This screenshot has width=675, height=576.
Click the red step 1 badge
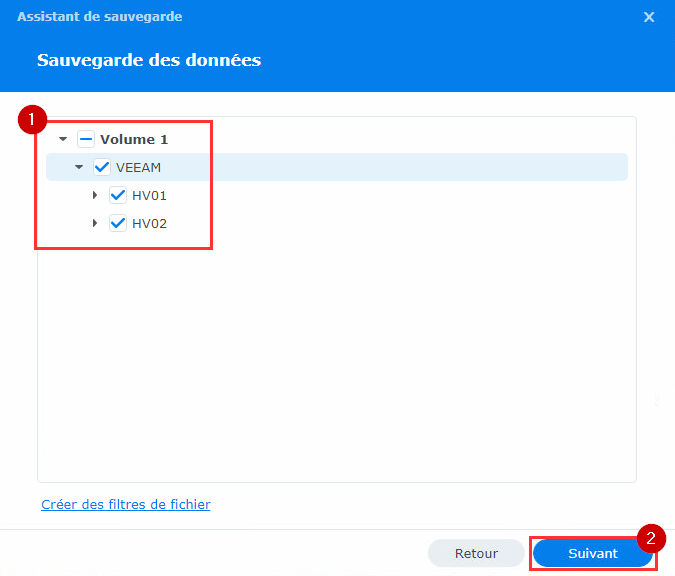[x=33, y=119]
